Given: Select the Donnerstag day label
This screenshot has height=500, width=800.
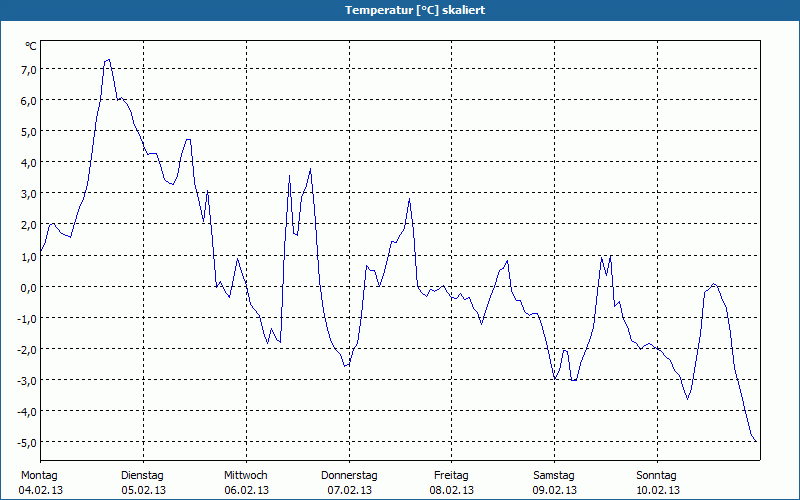Looking at the screenshot, I should 349,476.
